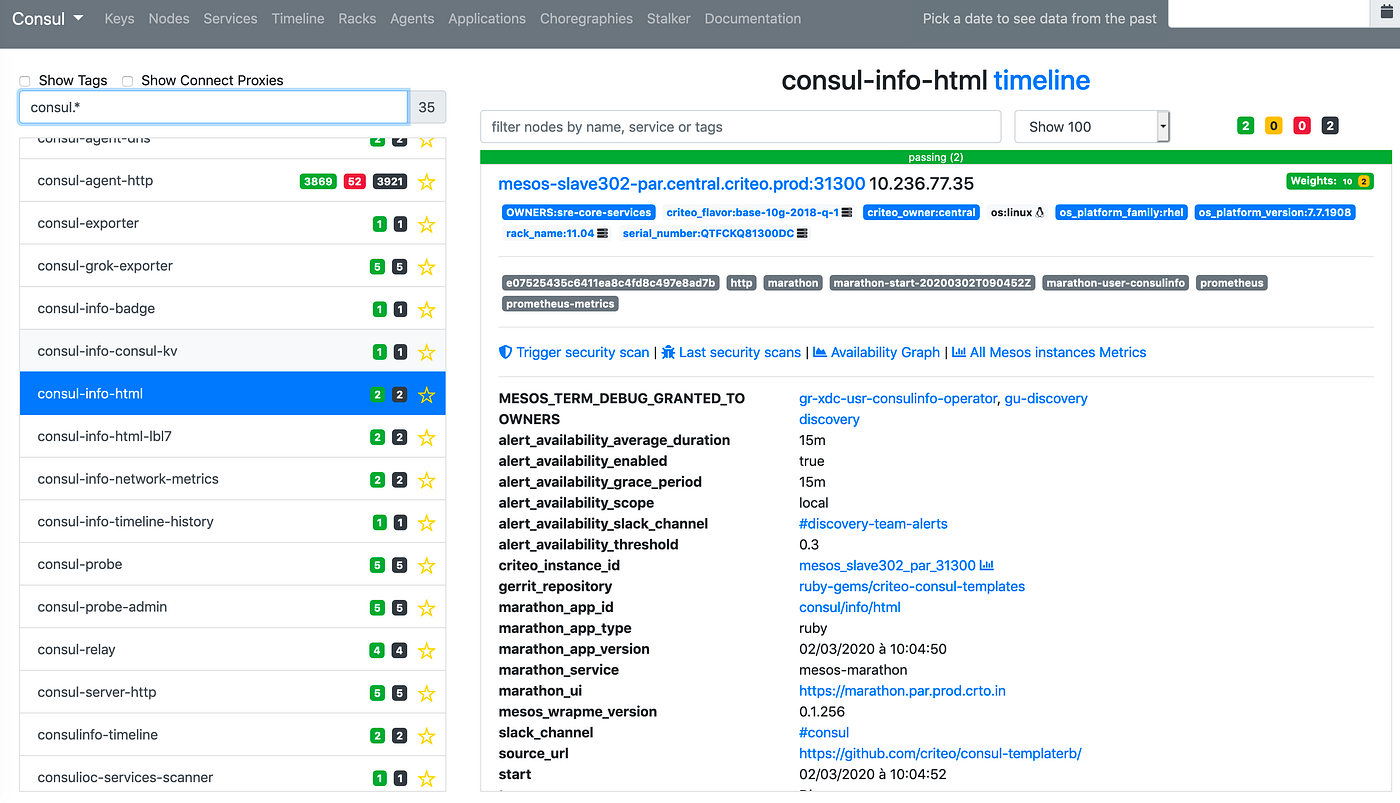Enable the Show Connect Proxies checkbox
This screenshot has height=803, width=1400.
coord(127,80)
